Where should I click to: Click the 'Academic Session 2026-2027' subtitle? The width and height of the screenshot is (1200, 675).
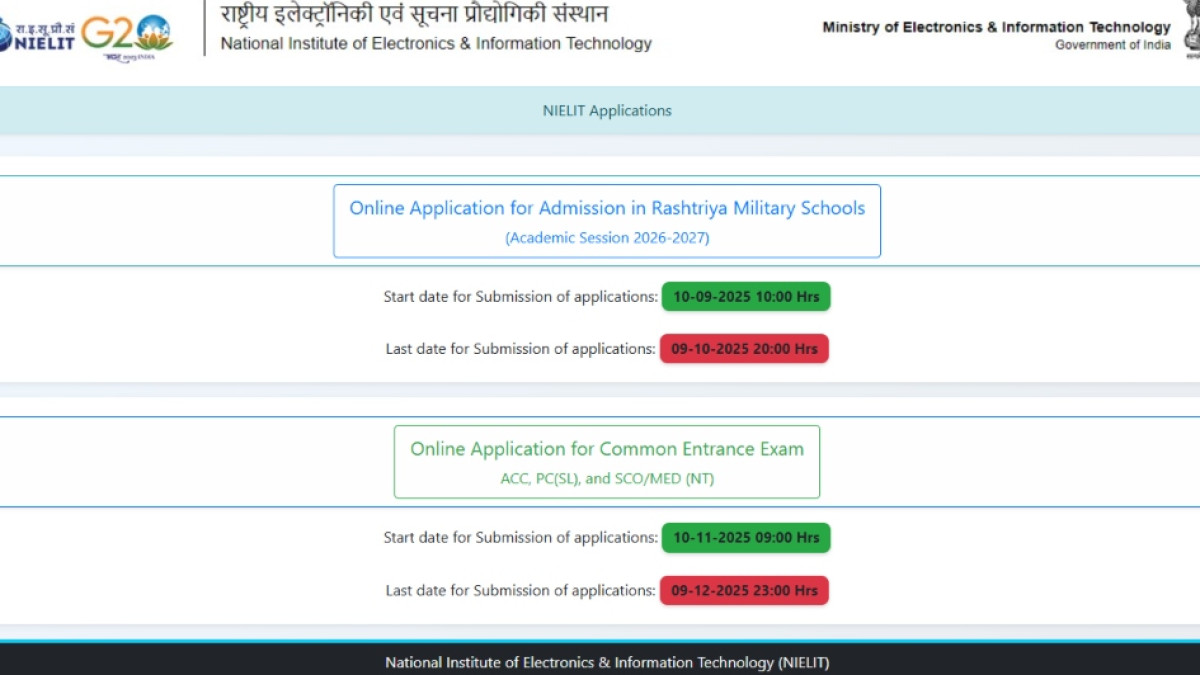tap(607, 238)
